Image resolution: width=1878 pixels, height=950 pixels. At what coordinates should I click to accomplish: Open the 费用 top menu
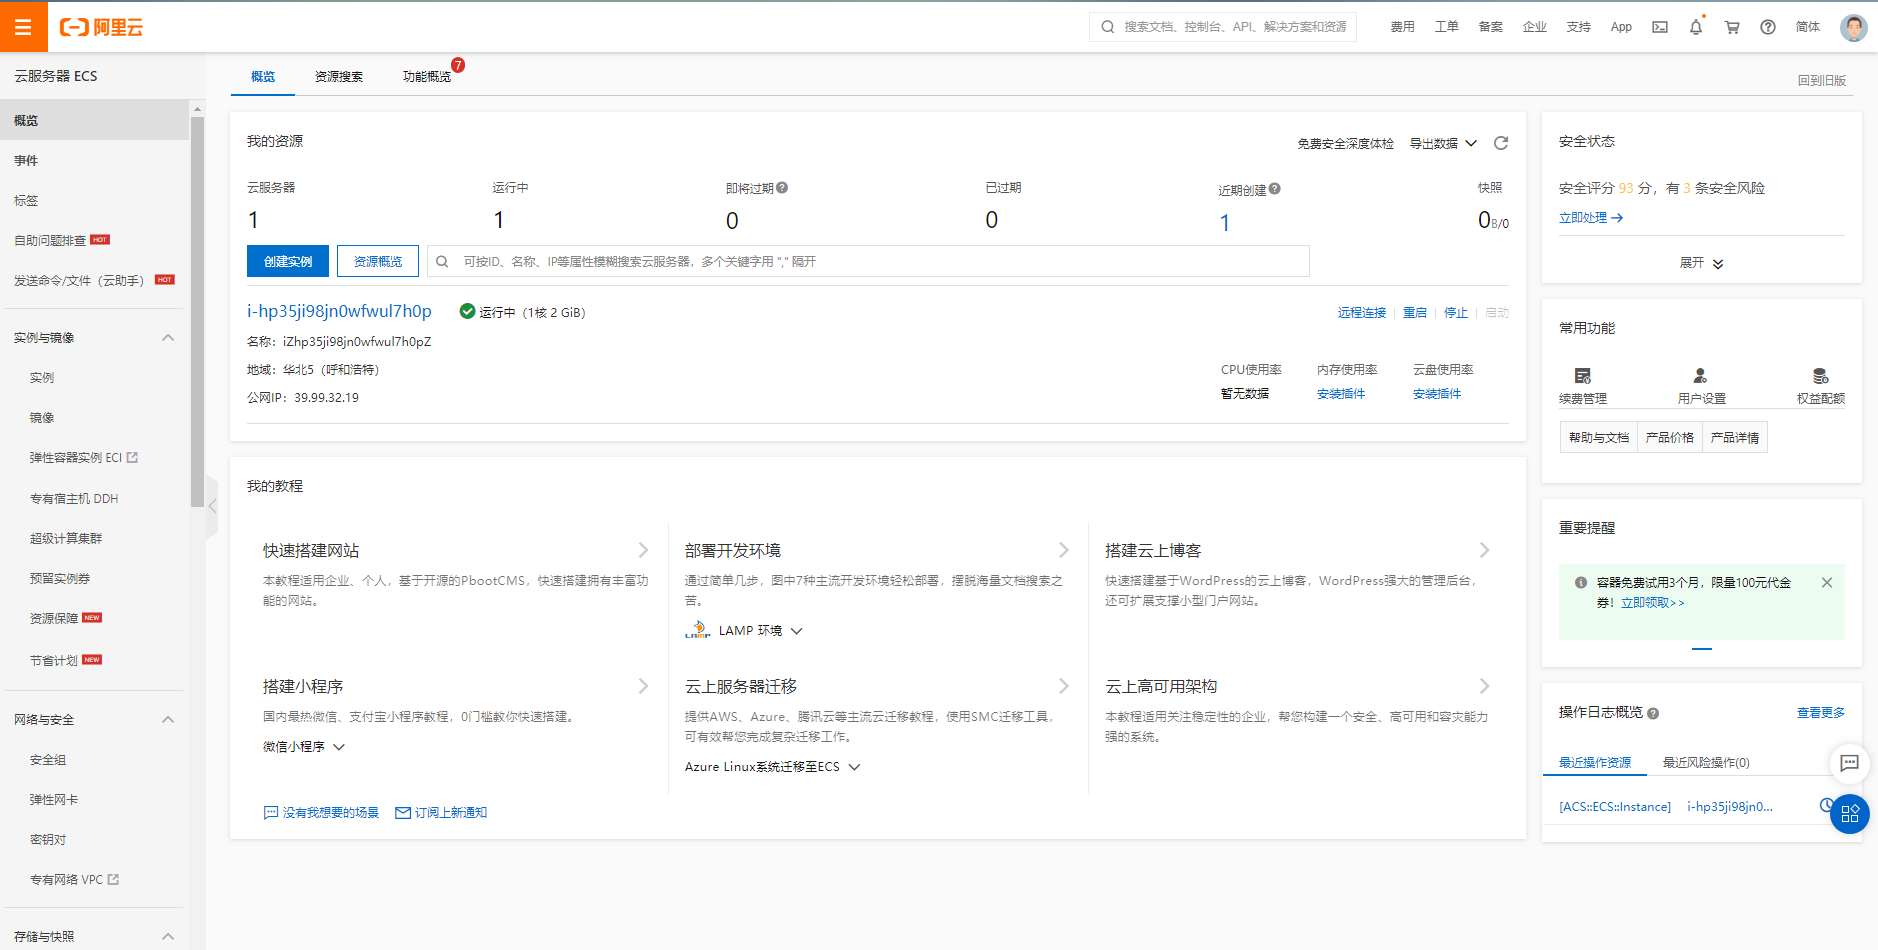[x=1402, y=27]
